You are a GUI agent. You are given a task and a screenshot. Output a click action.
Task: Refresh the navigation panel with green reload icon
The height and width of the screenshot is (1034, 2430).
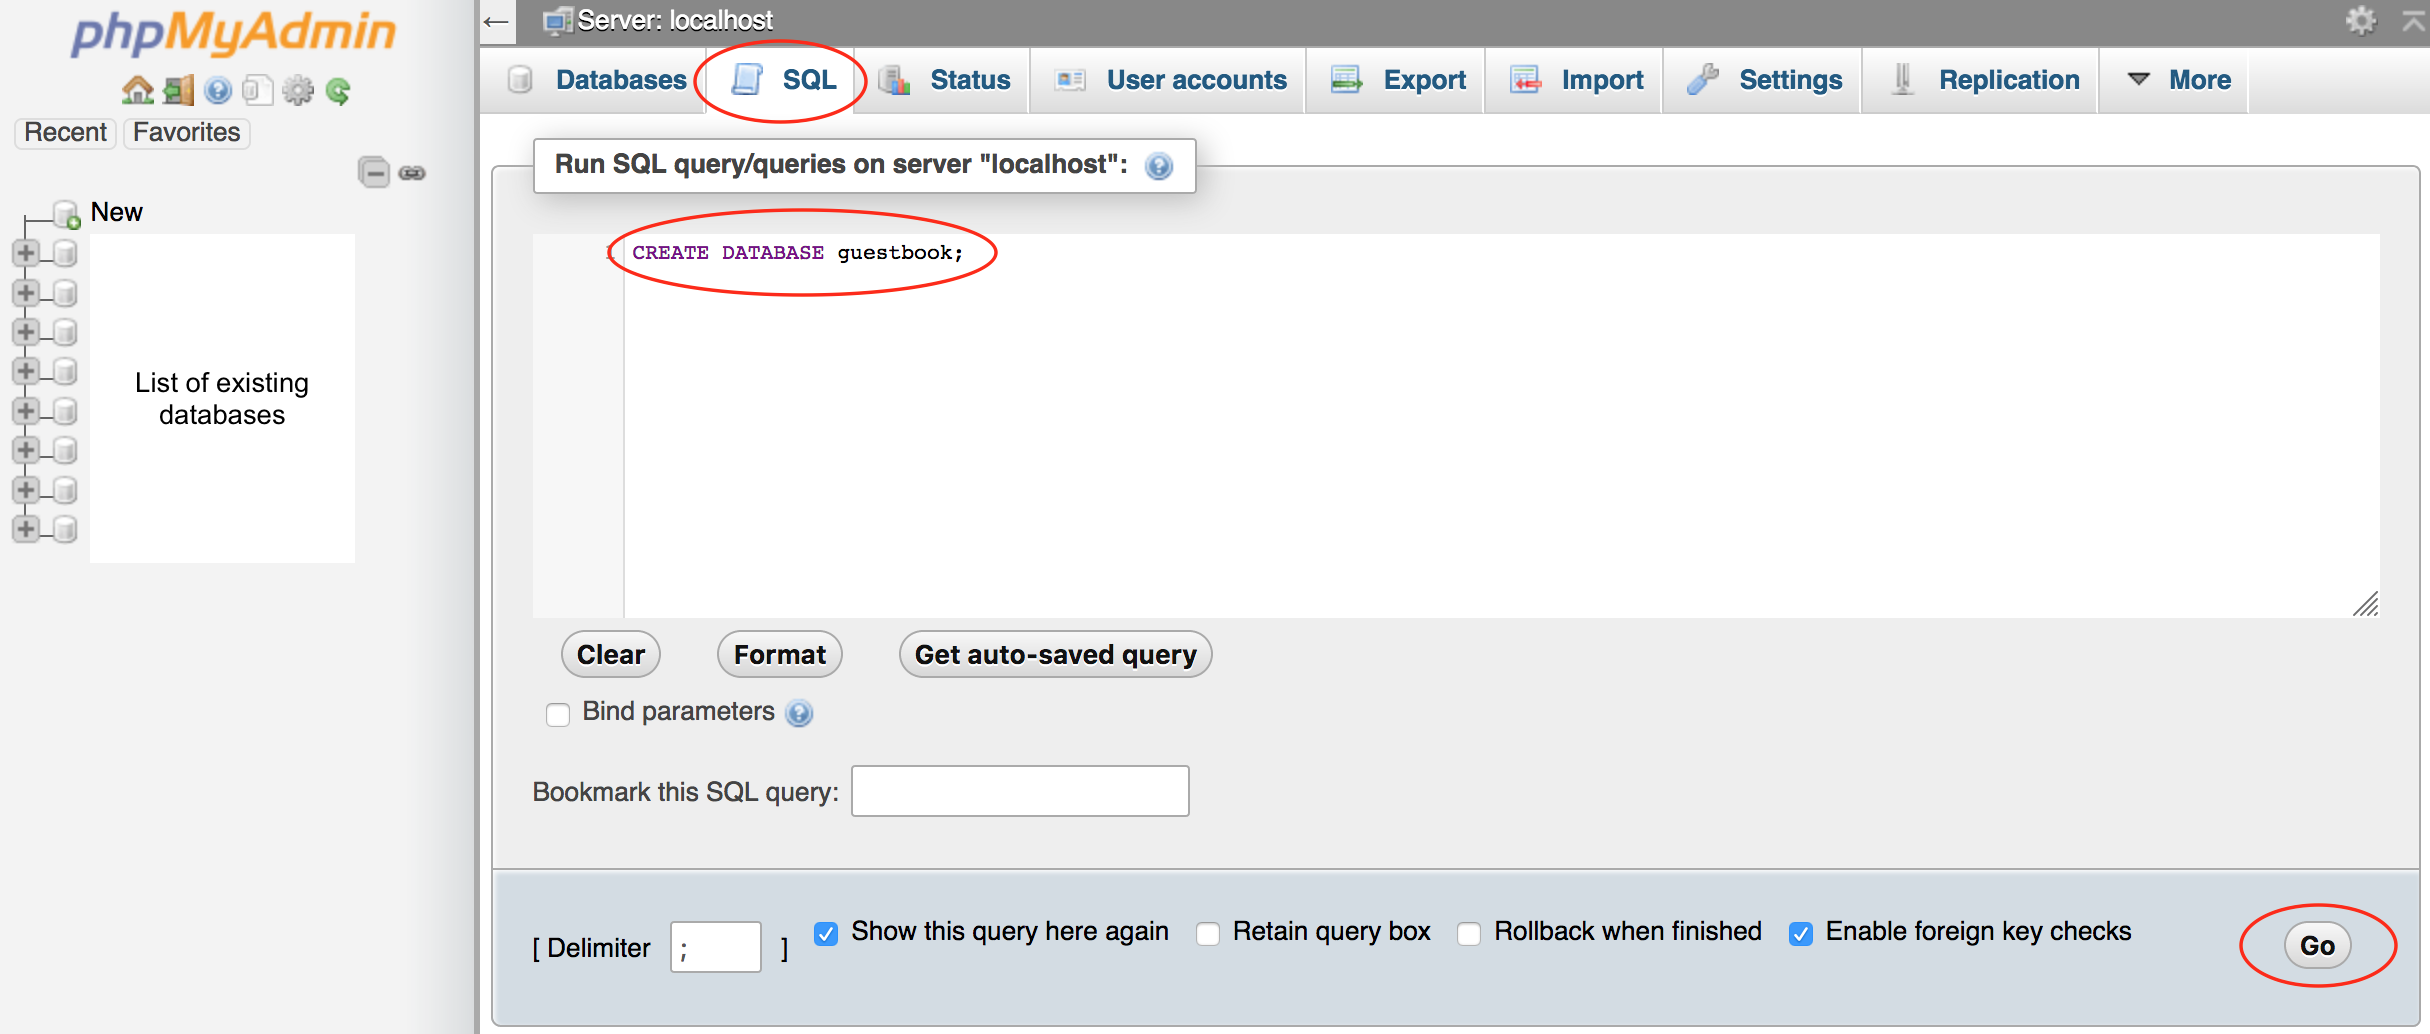click(338, 90)
